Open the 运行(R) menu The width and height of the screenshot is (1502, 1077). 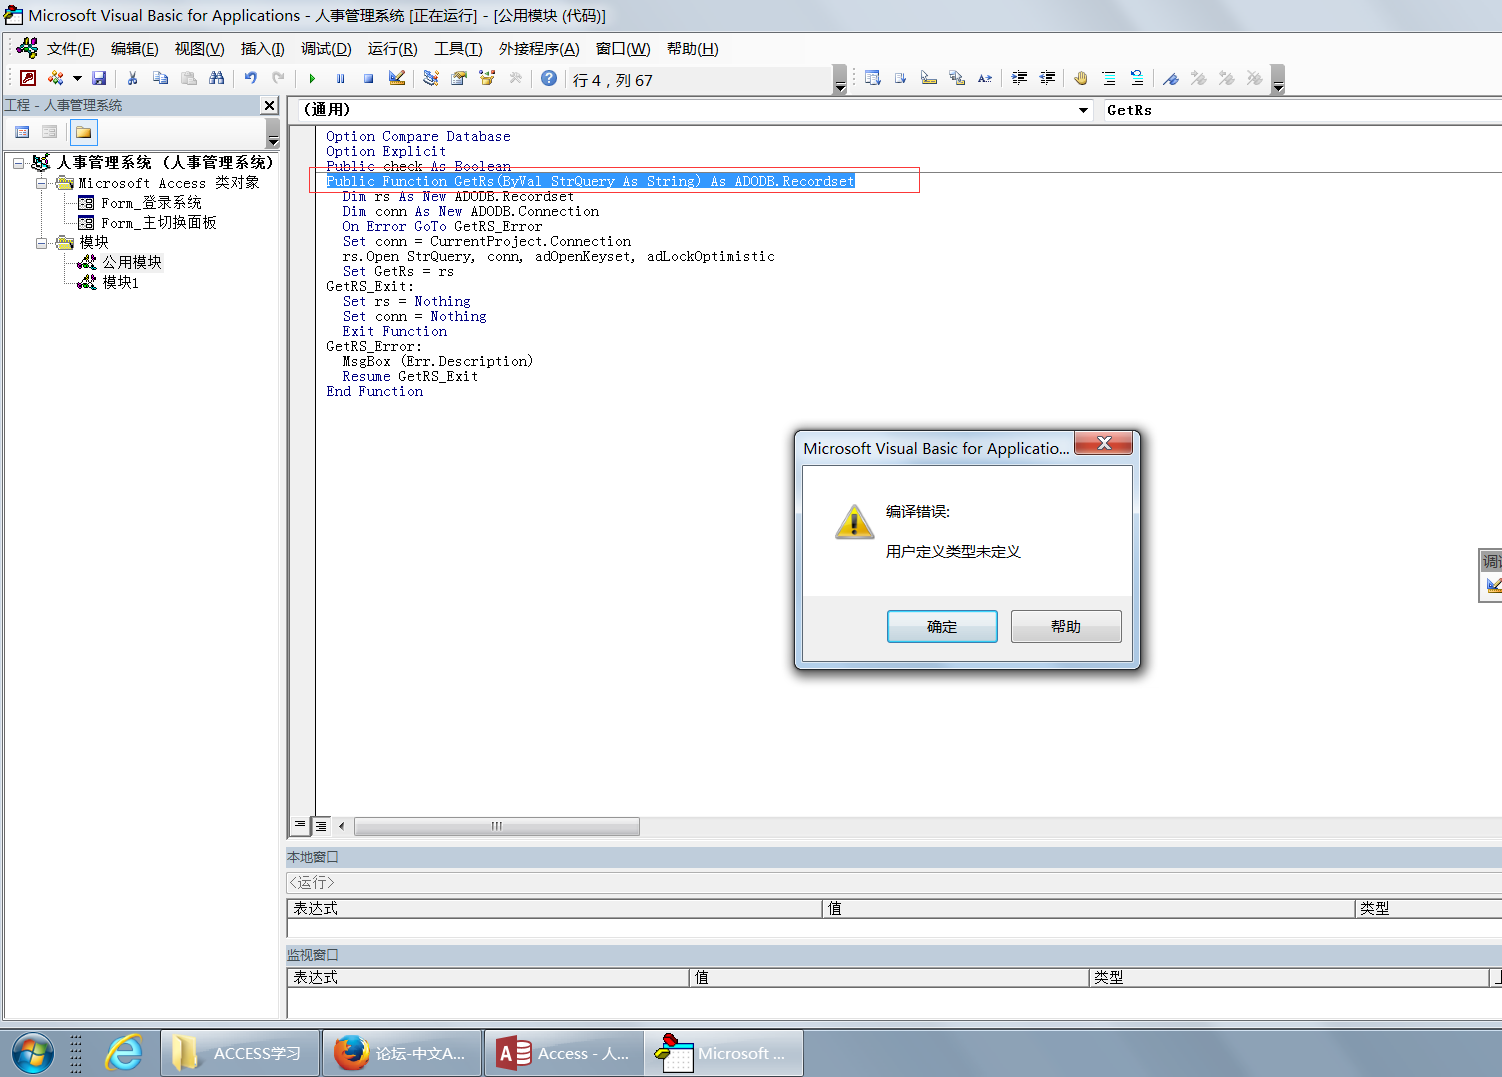click(392, 49)
